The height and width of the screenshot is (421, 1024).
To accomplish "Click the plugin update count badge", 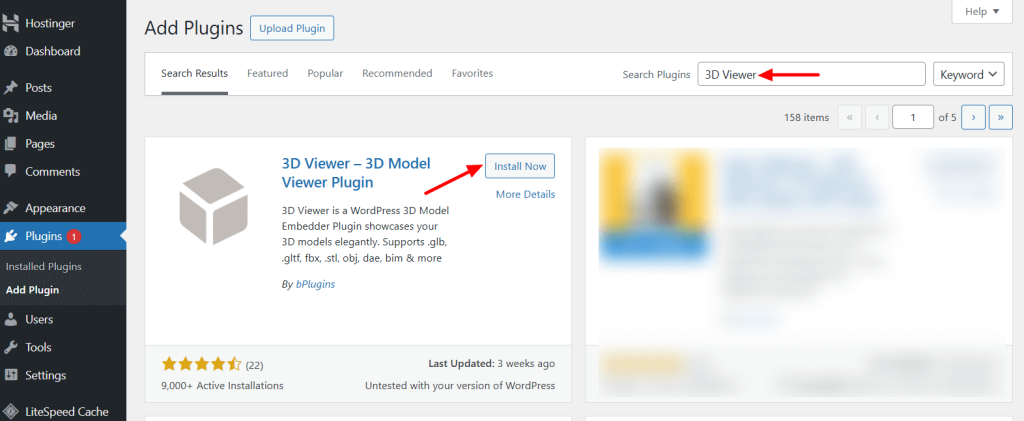I will 74,236.
